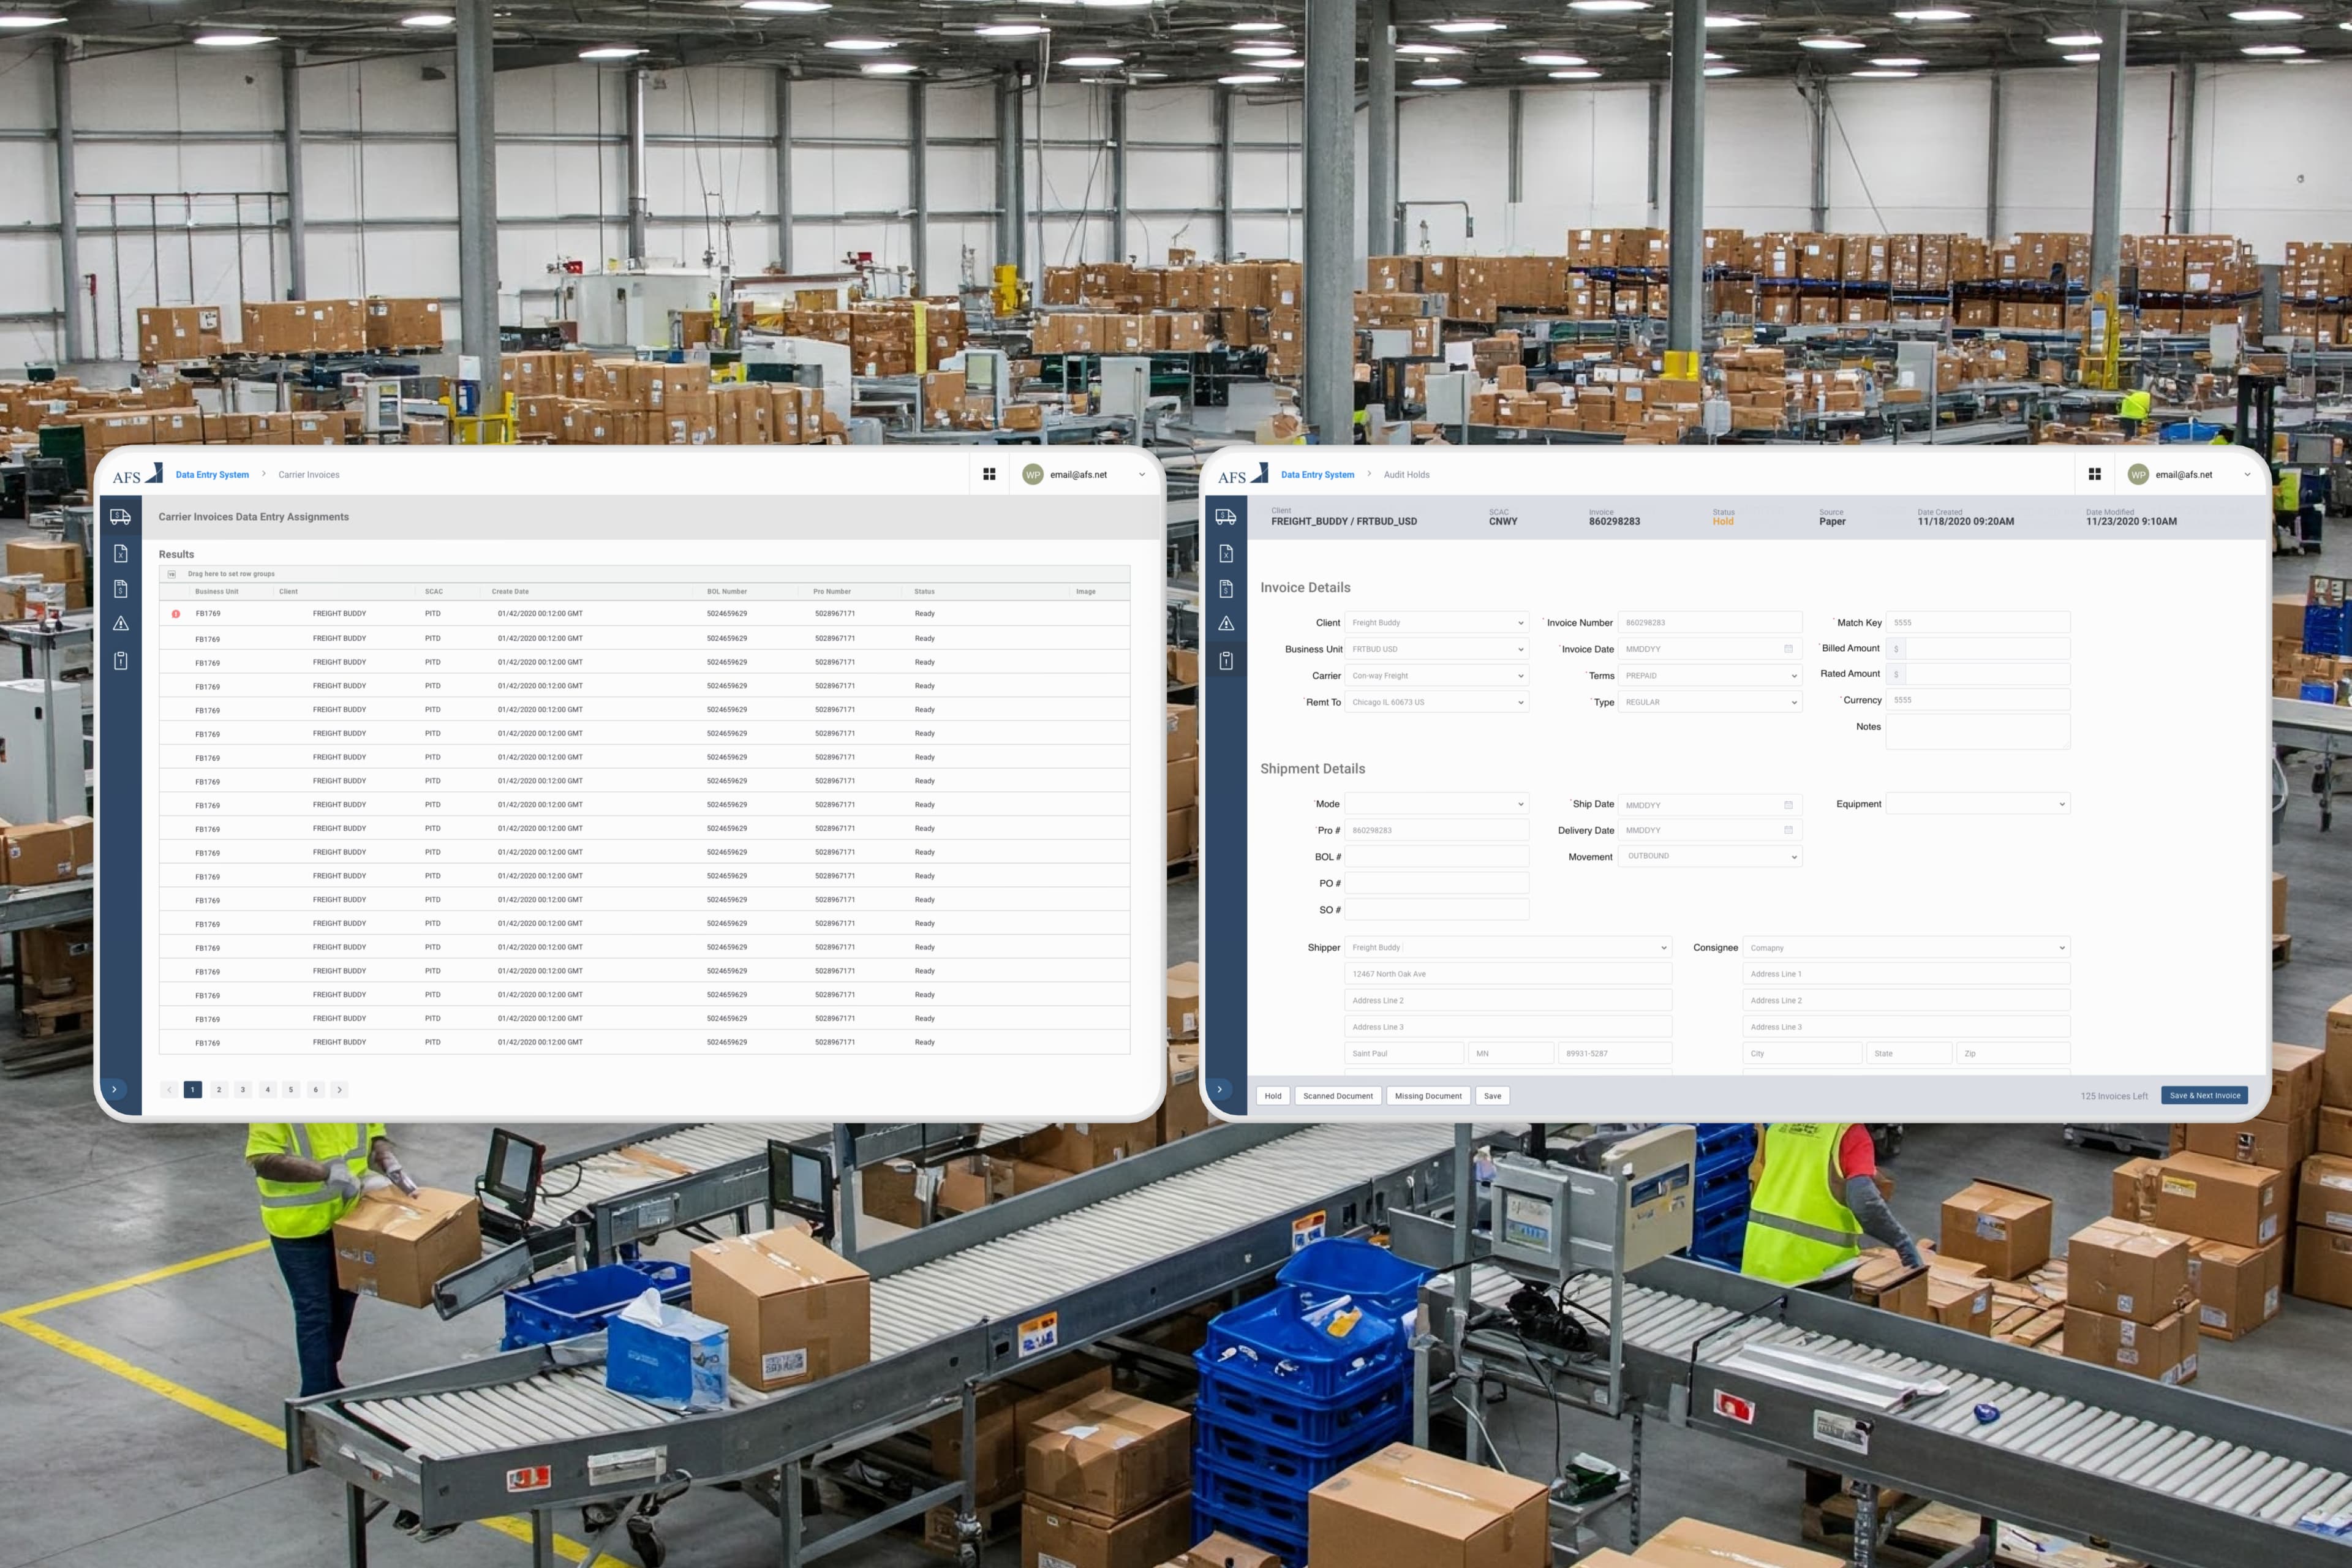The image size is (2352, 1568).
Task: Open apps grid icon in Carrier Invoices window
Action: click(989, 474)
